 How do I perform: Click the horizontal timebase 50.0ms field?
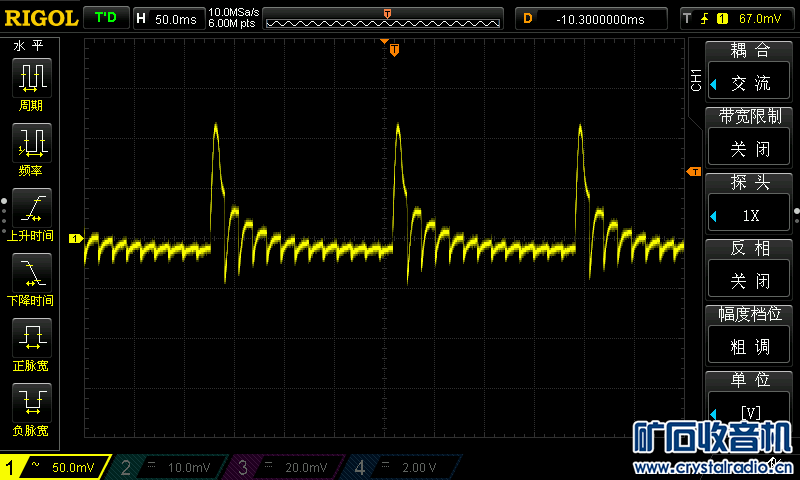[168, 18]
